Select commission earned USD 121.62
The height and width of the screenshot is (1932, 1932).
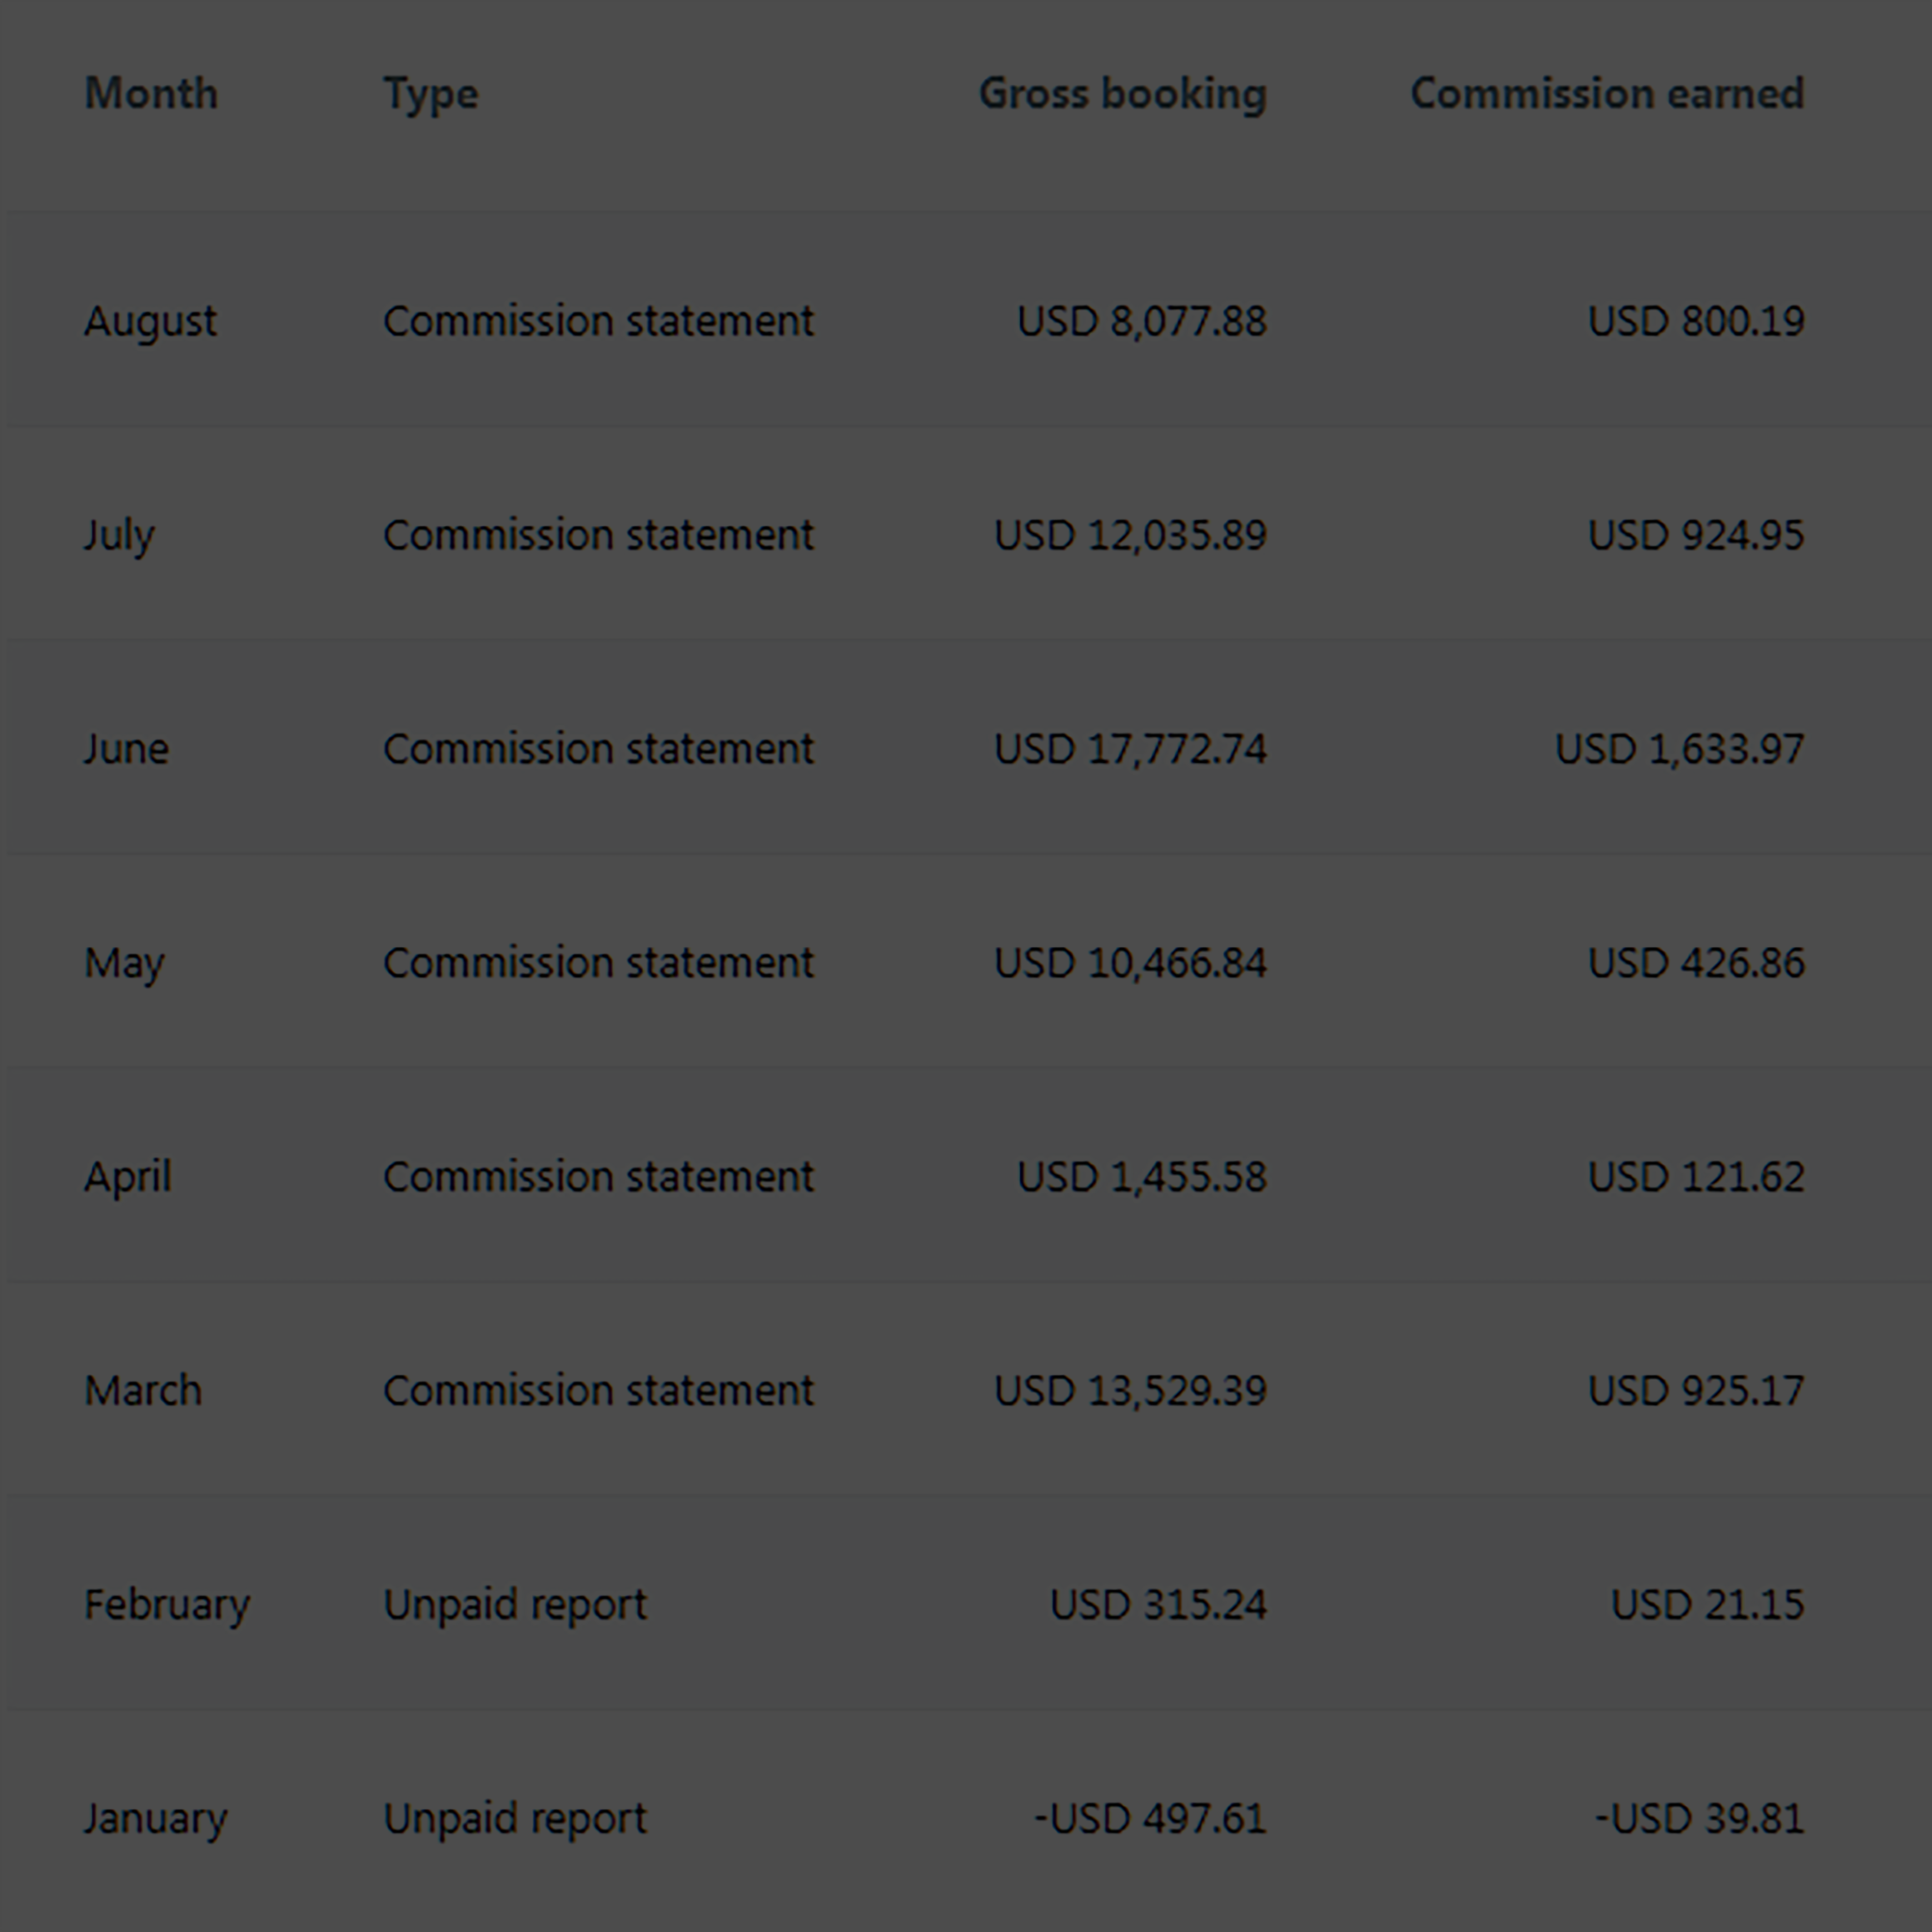pos(1696,1177)
